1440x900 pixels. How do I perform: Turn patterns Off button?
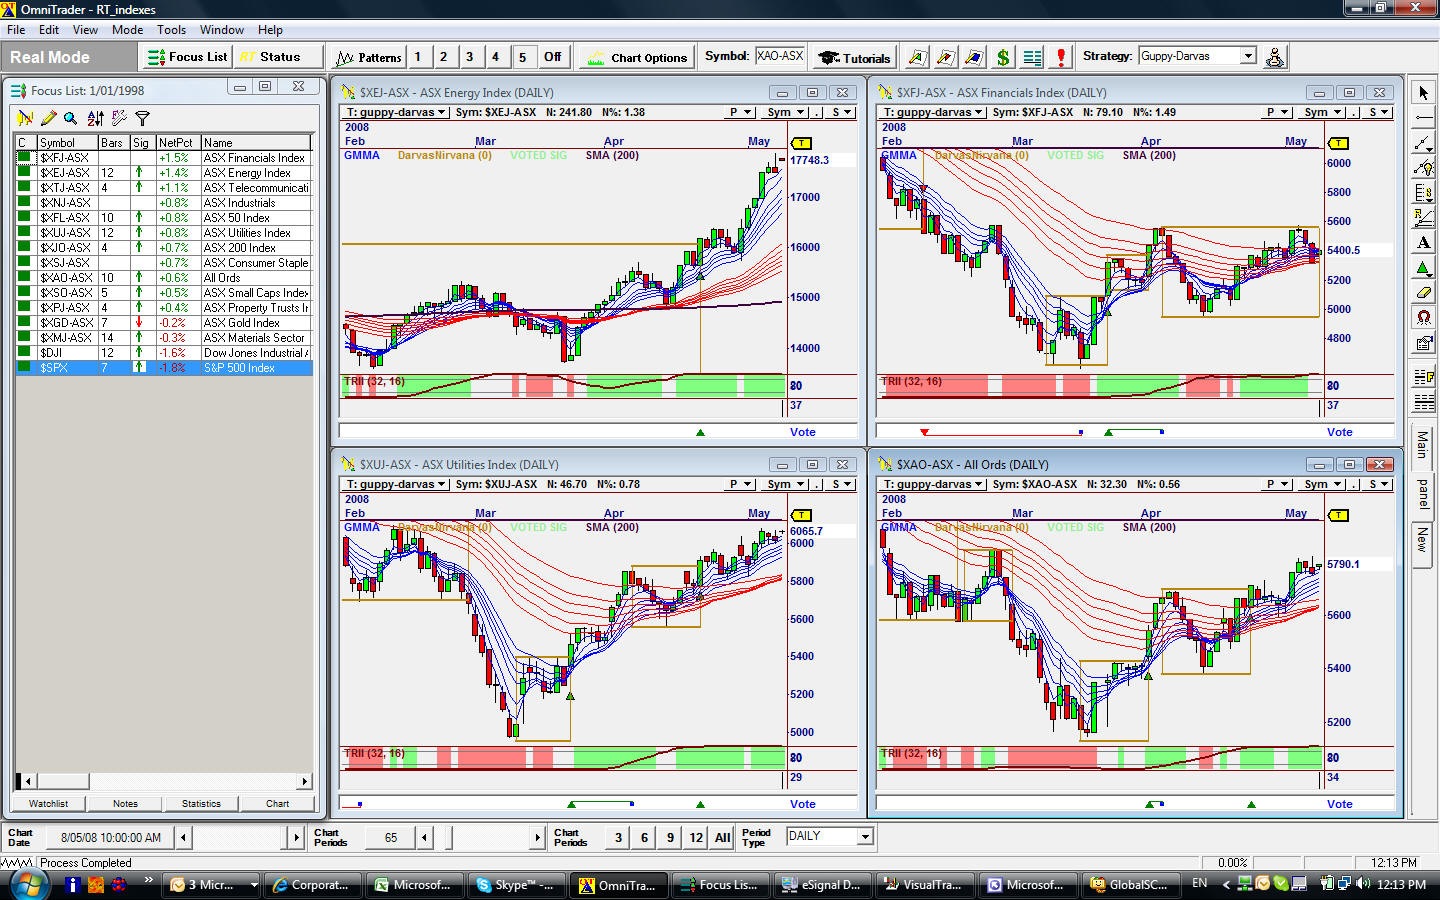tap(552, 57)
